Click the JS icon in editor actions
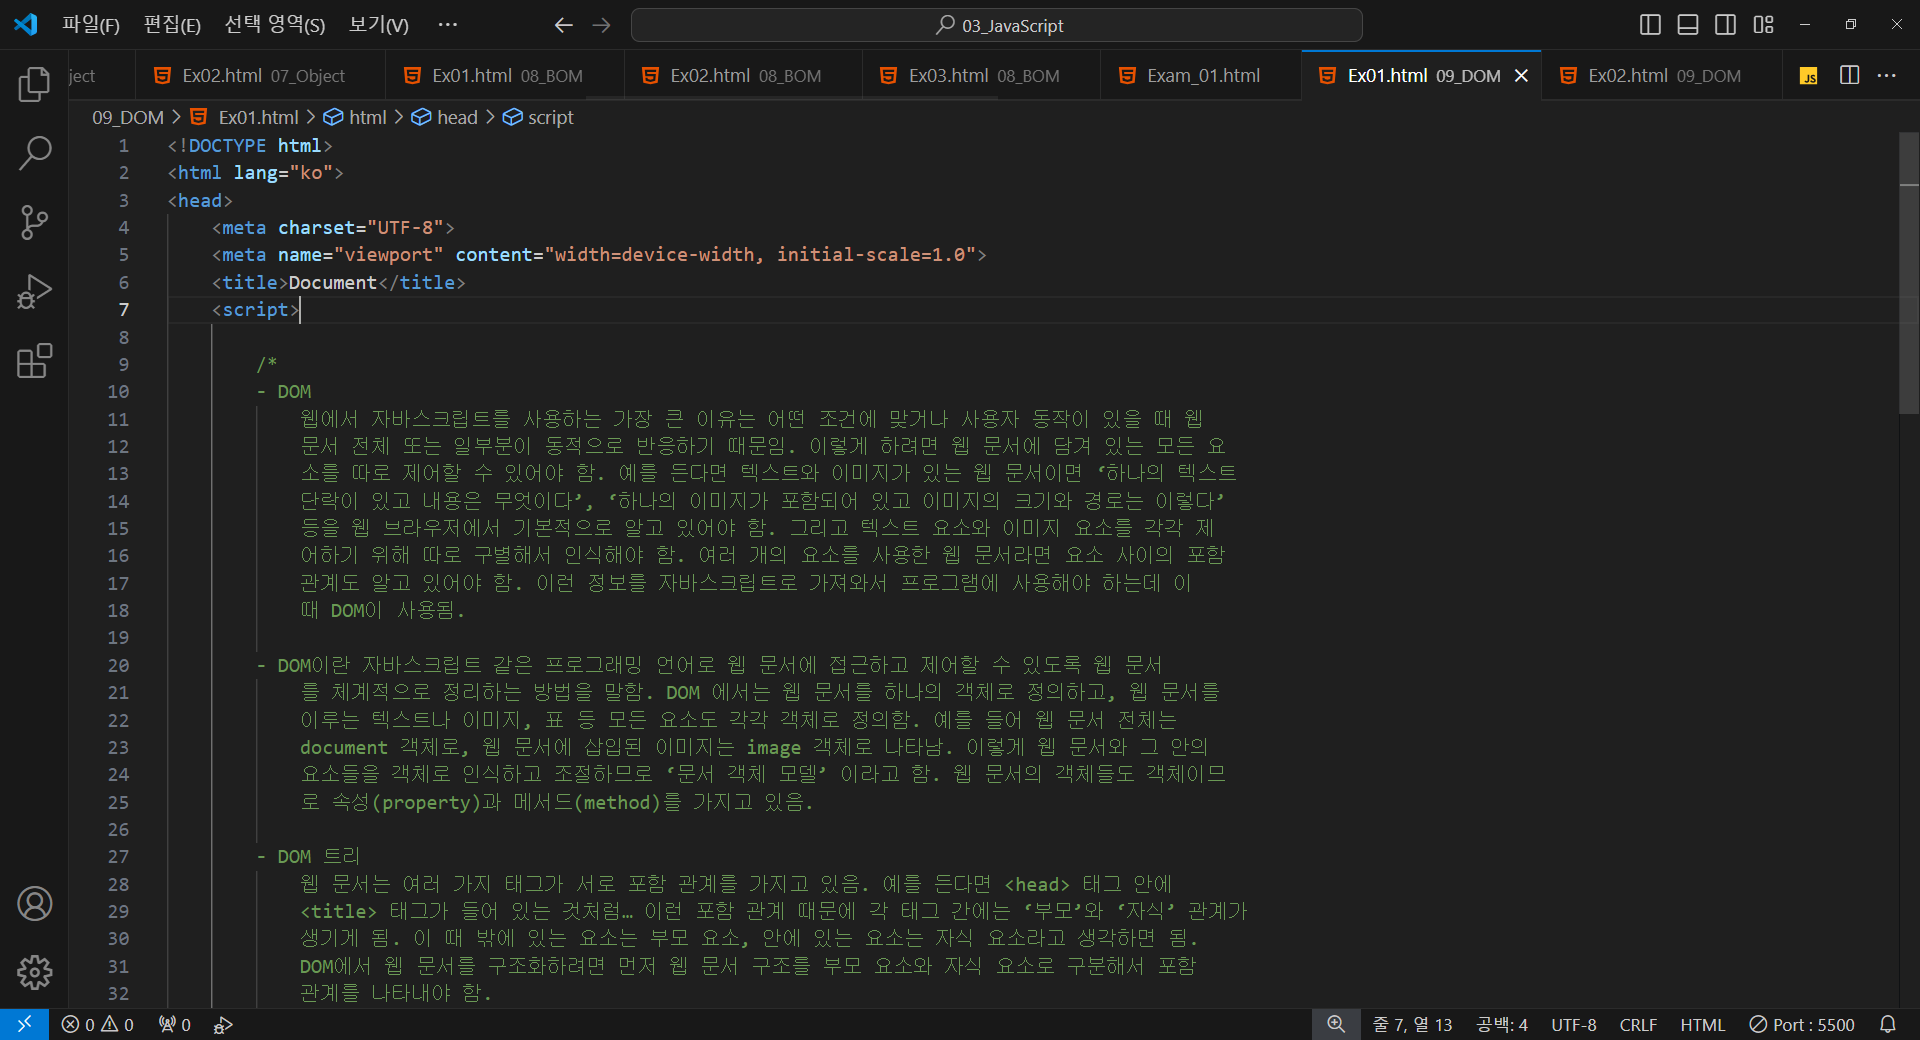1920x1040 pixels. point(1808,76)
